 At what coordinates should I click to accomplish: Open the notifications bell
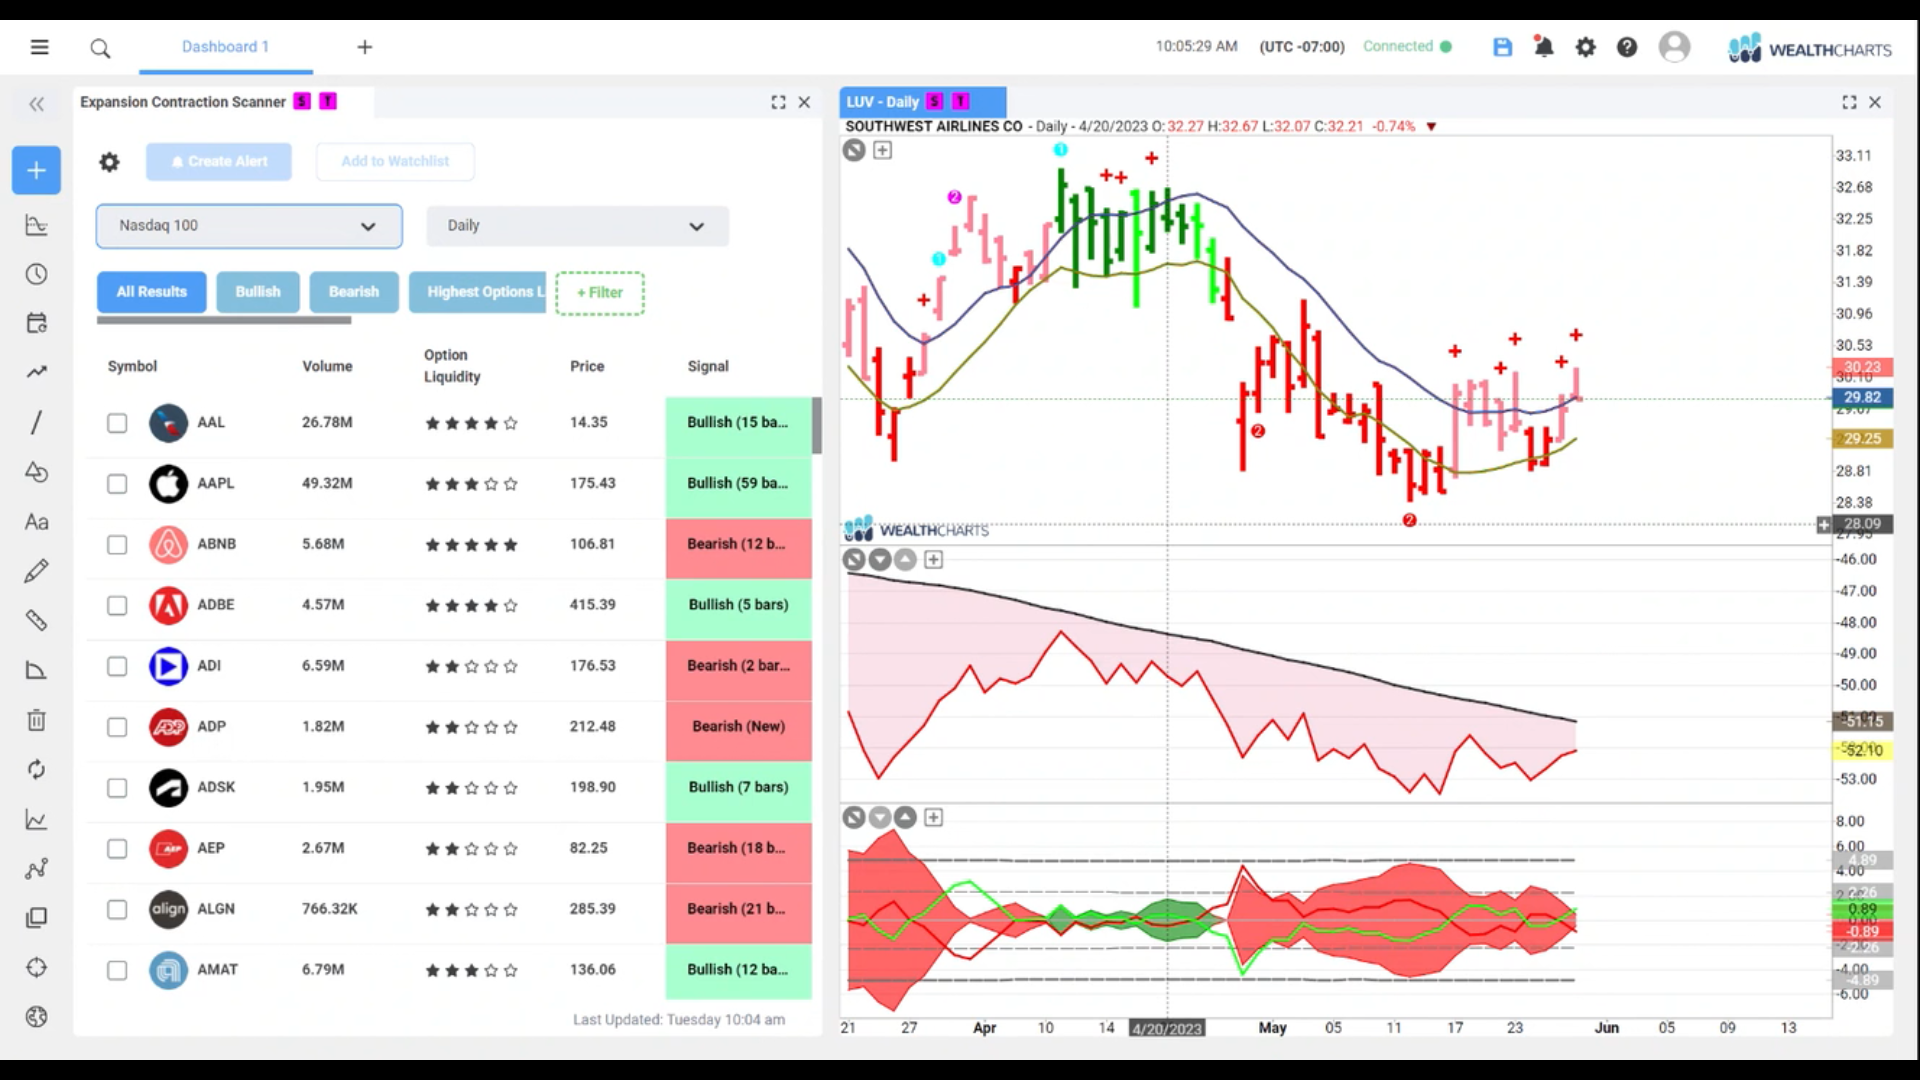[x=1544, y=47]
